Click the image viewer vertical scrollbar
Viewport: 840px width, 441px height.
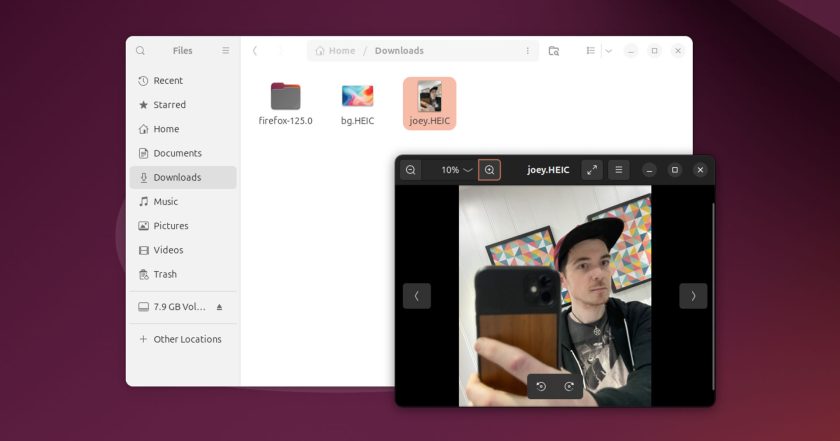click(x=713, y=296)
